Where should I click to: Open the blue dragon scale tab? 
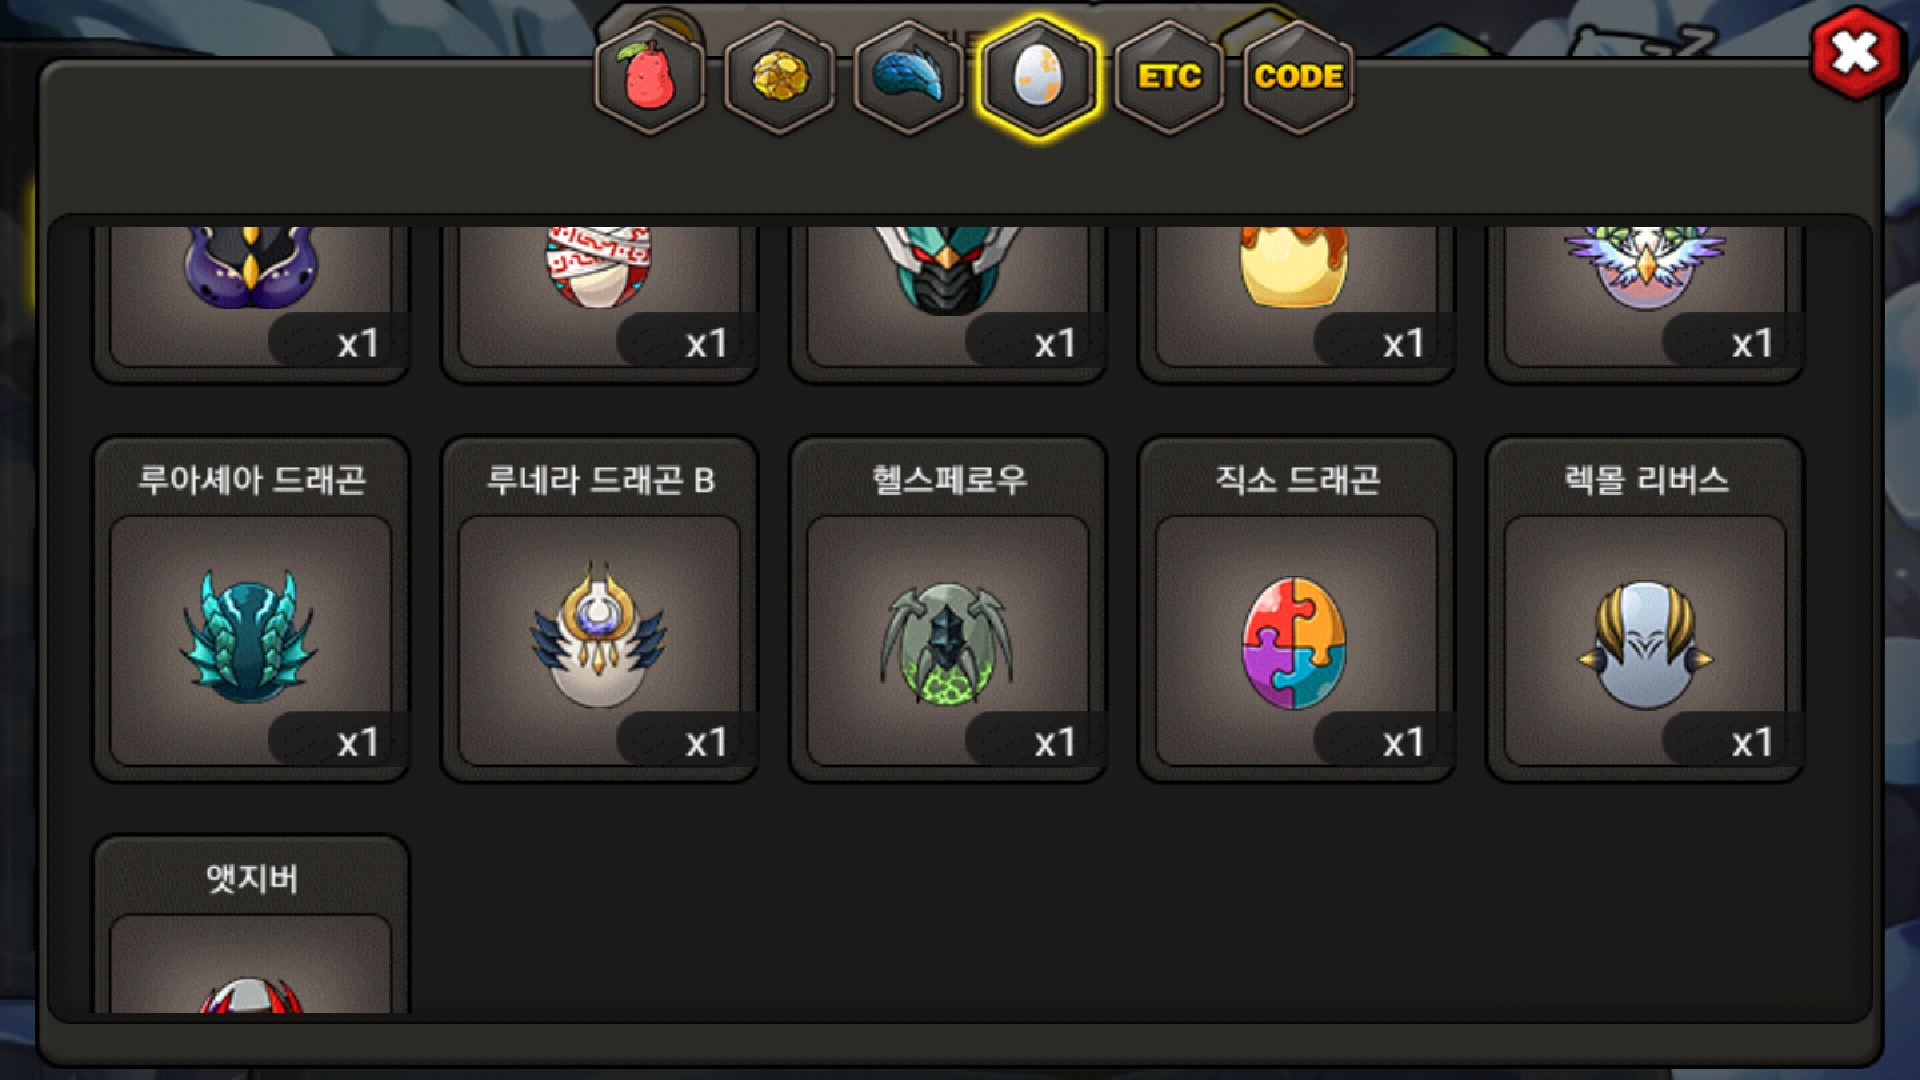tap(908, 78)
